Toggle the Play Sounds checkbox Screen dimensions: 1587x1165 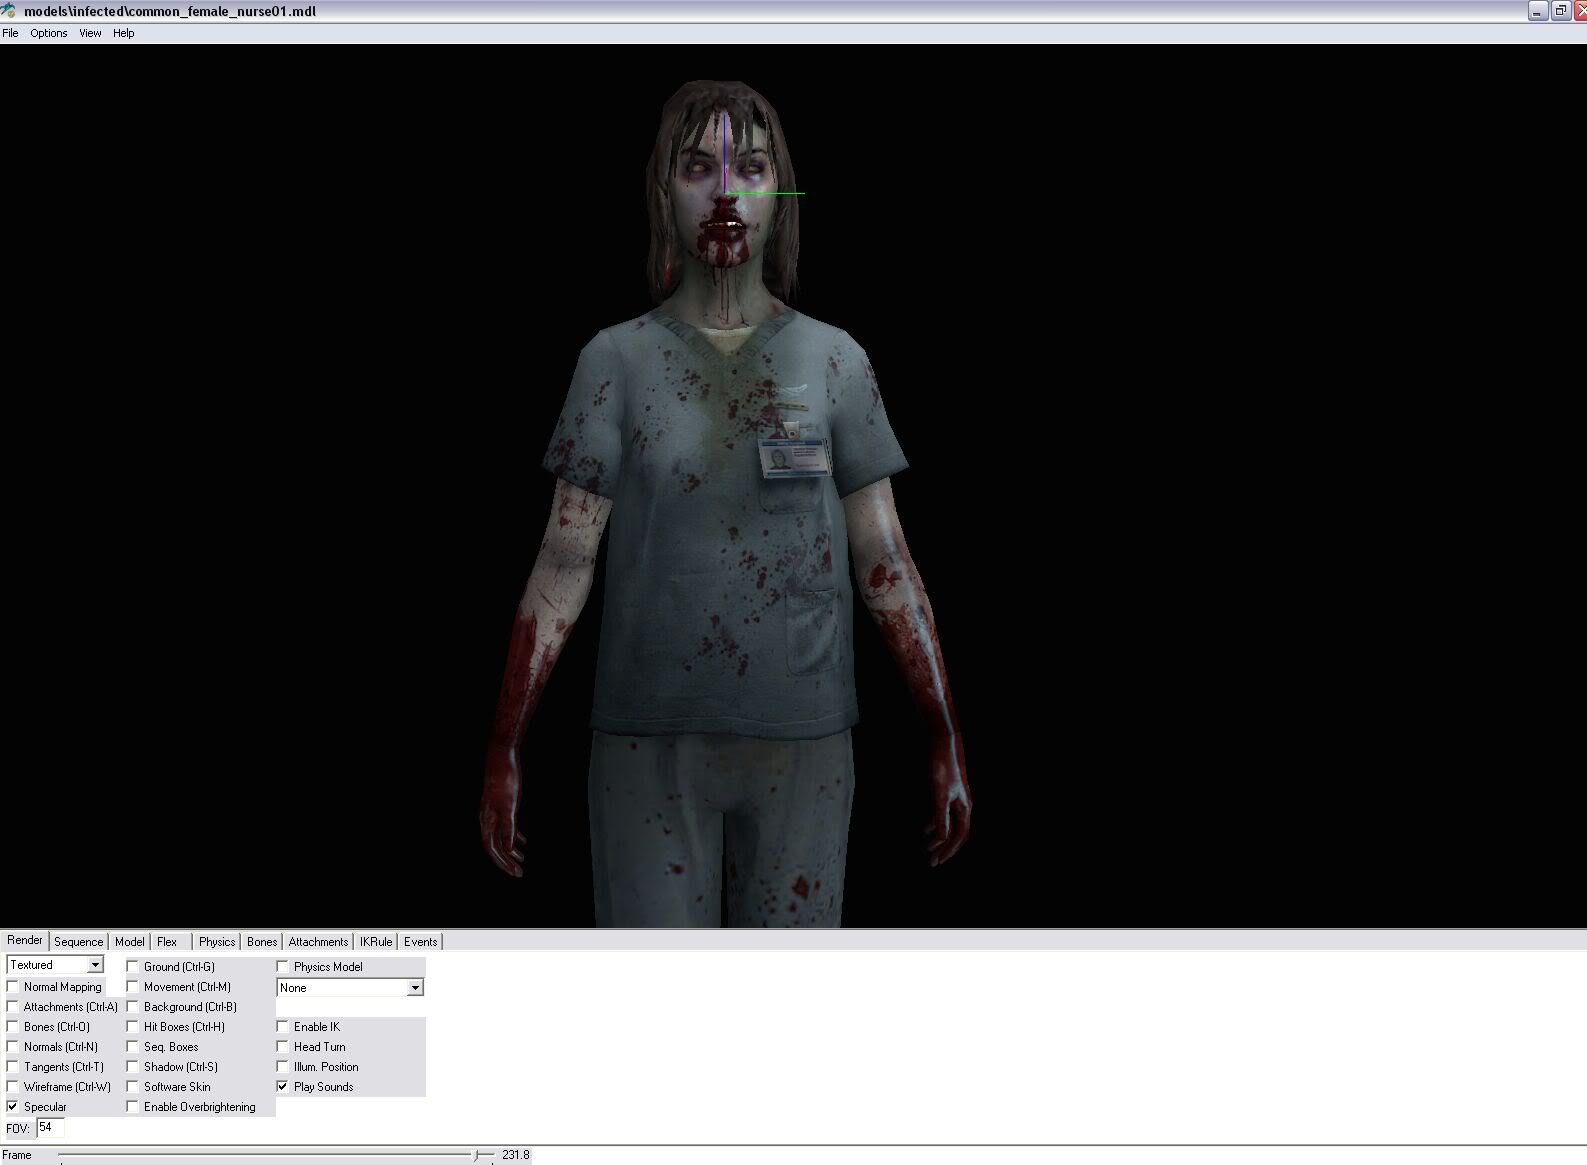(x=283, y=1087)
